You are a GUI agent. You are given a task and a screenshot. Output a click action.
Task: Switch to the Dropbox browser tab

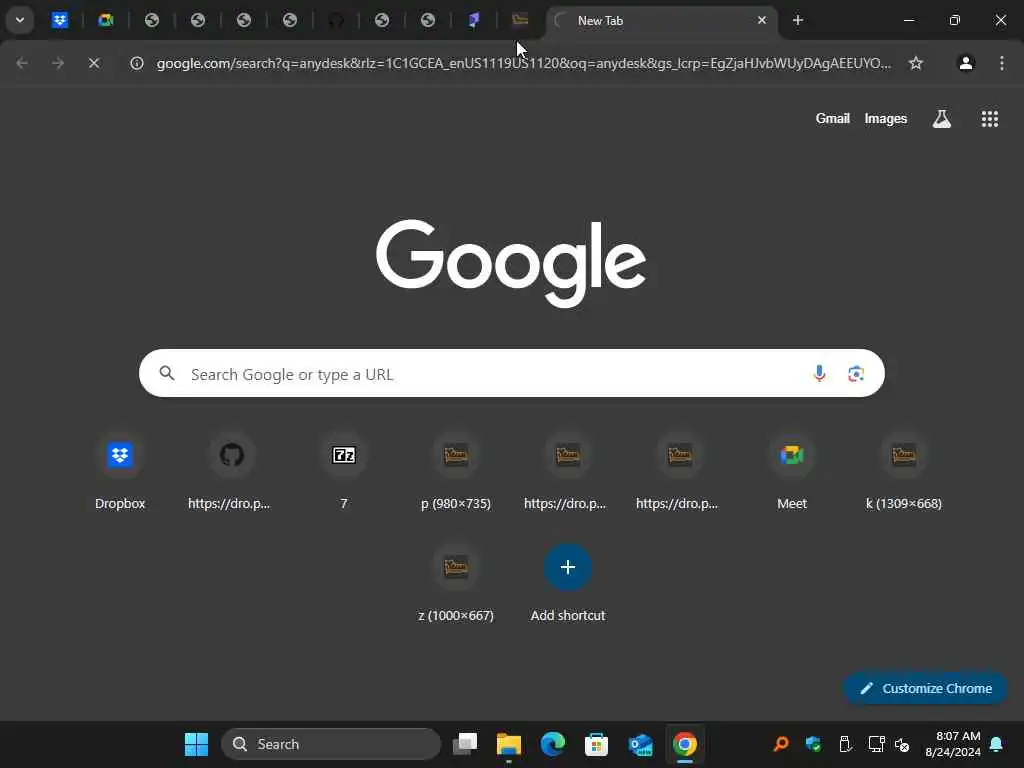pyautogui.click(x=60, y=20)
